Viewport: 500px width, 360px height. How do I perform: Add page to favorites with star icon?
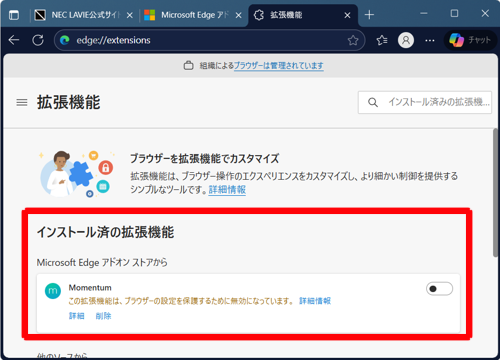point(353,40)
